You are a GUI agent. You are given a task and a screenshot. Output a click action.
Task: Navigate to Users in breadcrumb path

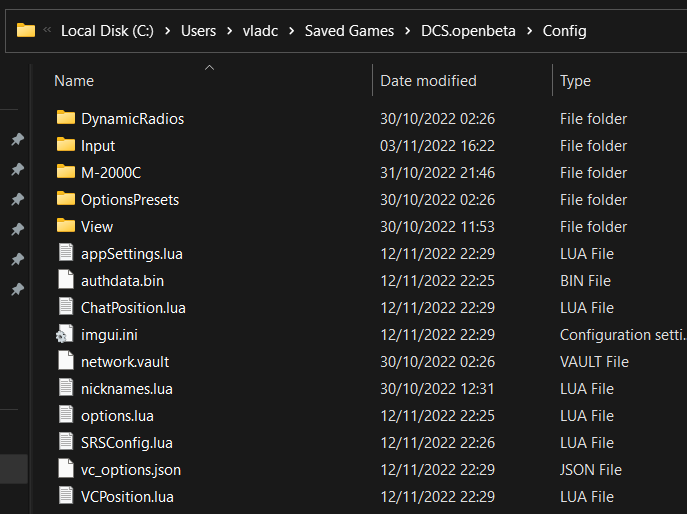pyautogui.click(x=198, y=31)
